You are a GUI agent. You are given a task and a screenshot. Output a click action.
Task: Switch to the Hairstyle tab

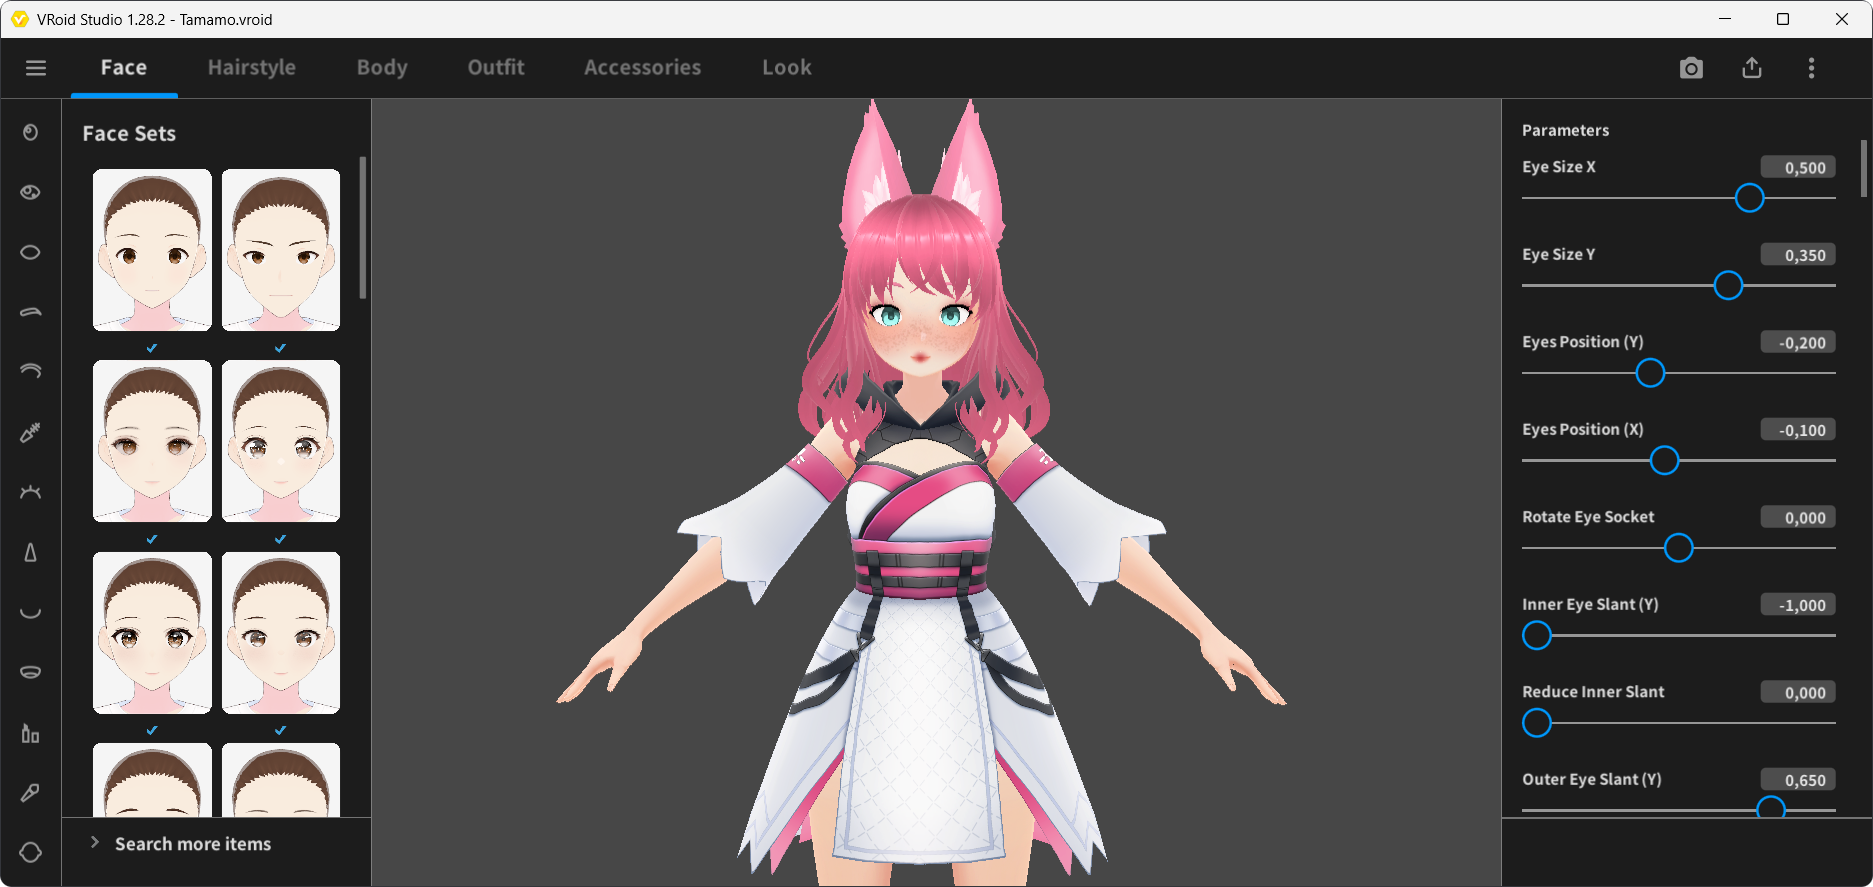tap(252, 68)
